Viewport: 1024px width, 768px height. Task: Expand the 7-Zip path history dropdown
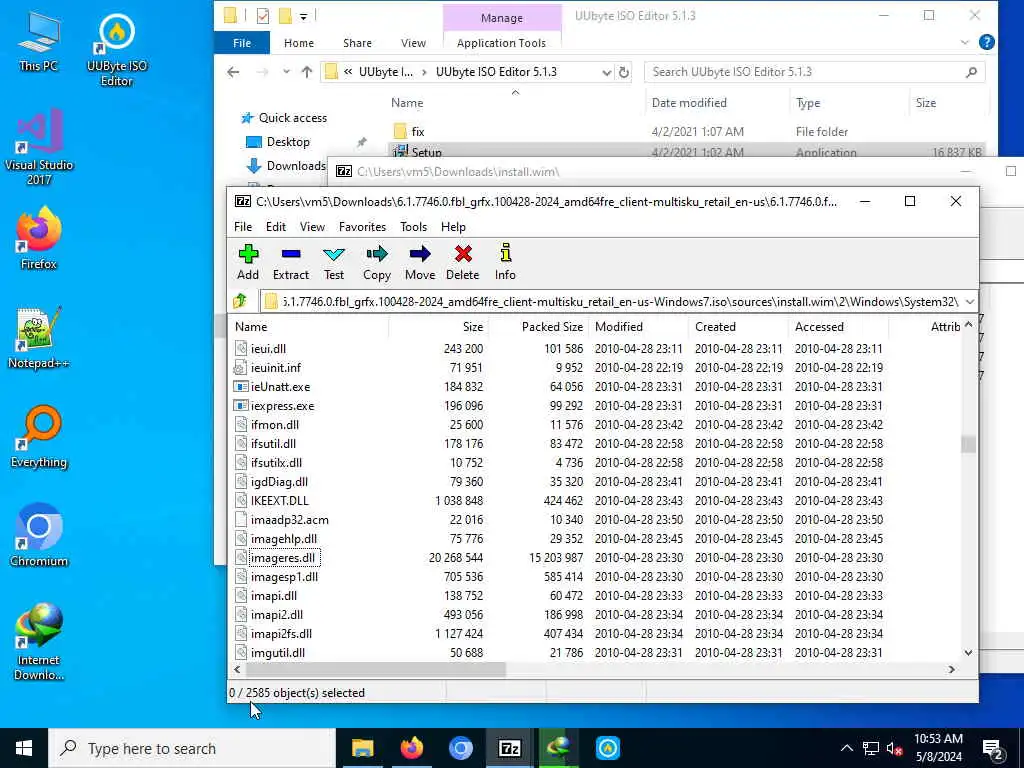[970, 301]
